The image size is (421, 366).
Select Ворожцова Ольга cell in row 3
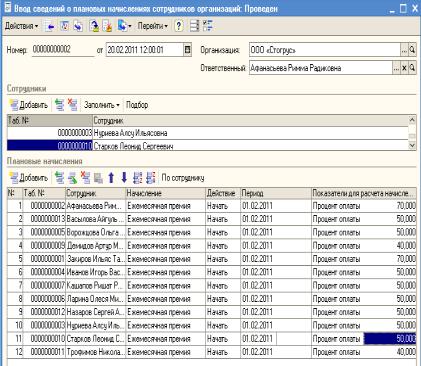click(x=95, y=233)
